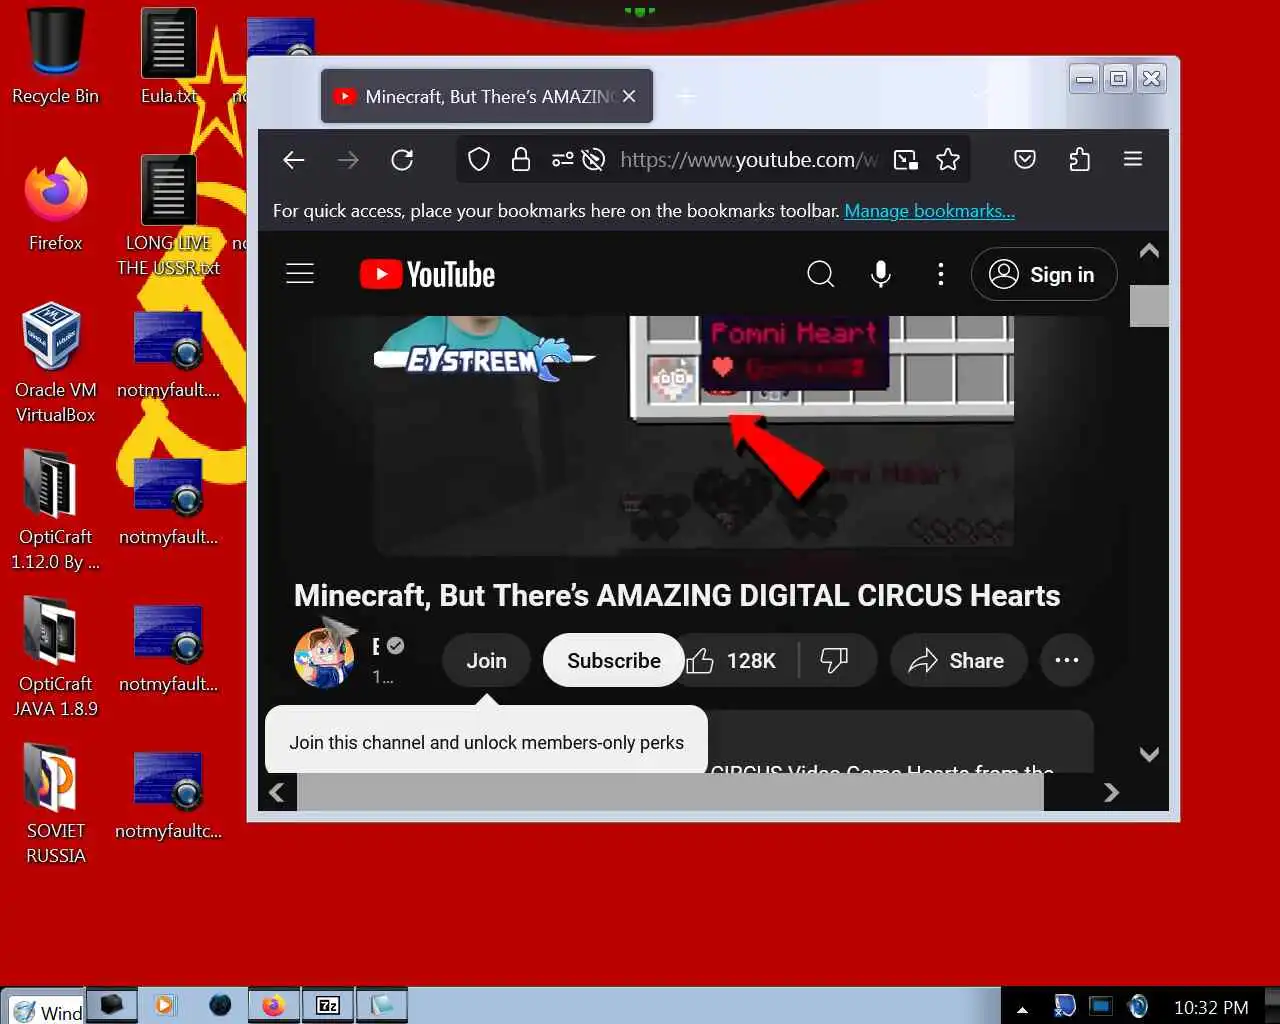Click the network tray icon
This screenshot has width=1280, height=1024.
pos(1100,1006)
